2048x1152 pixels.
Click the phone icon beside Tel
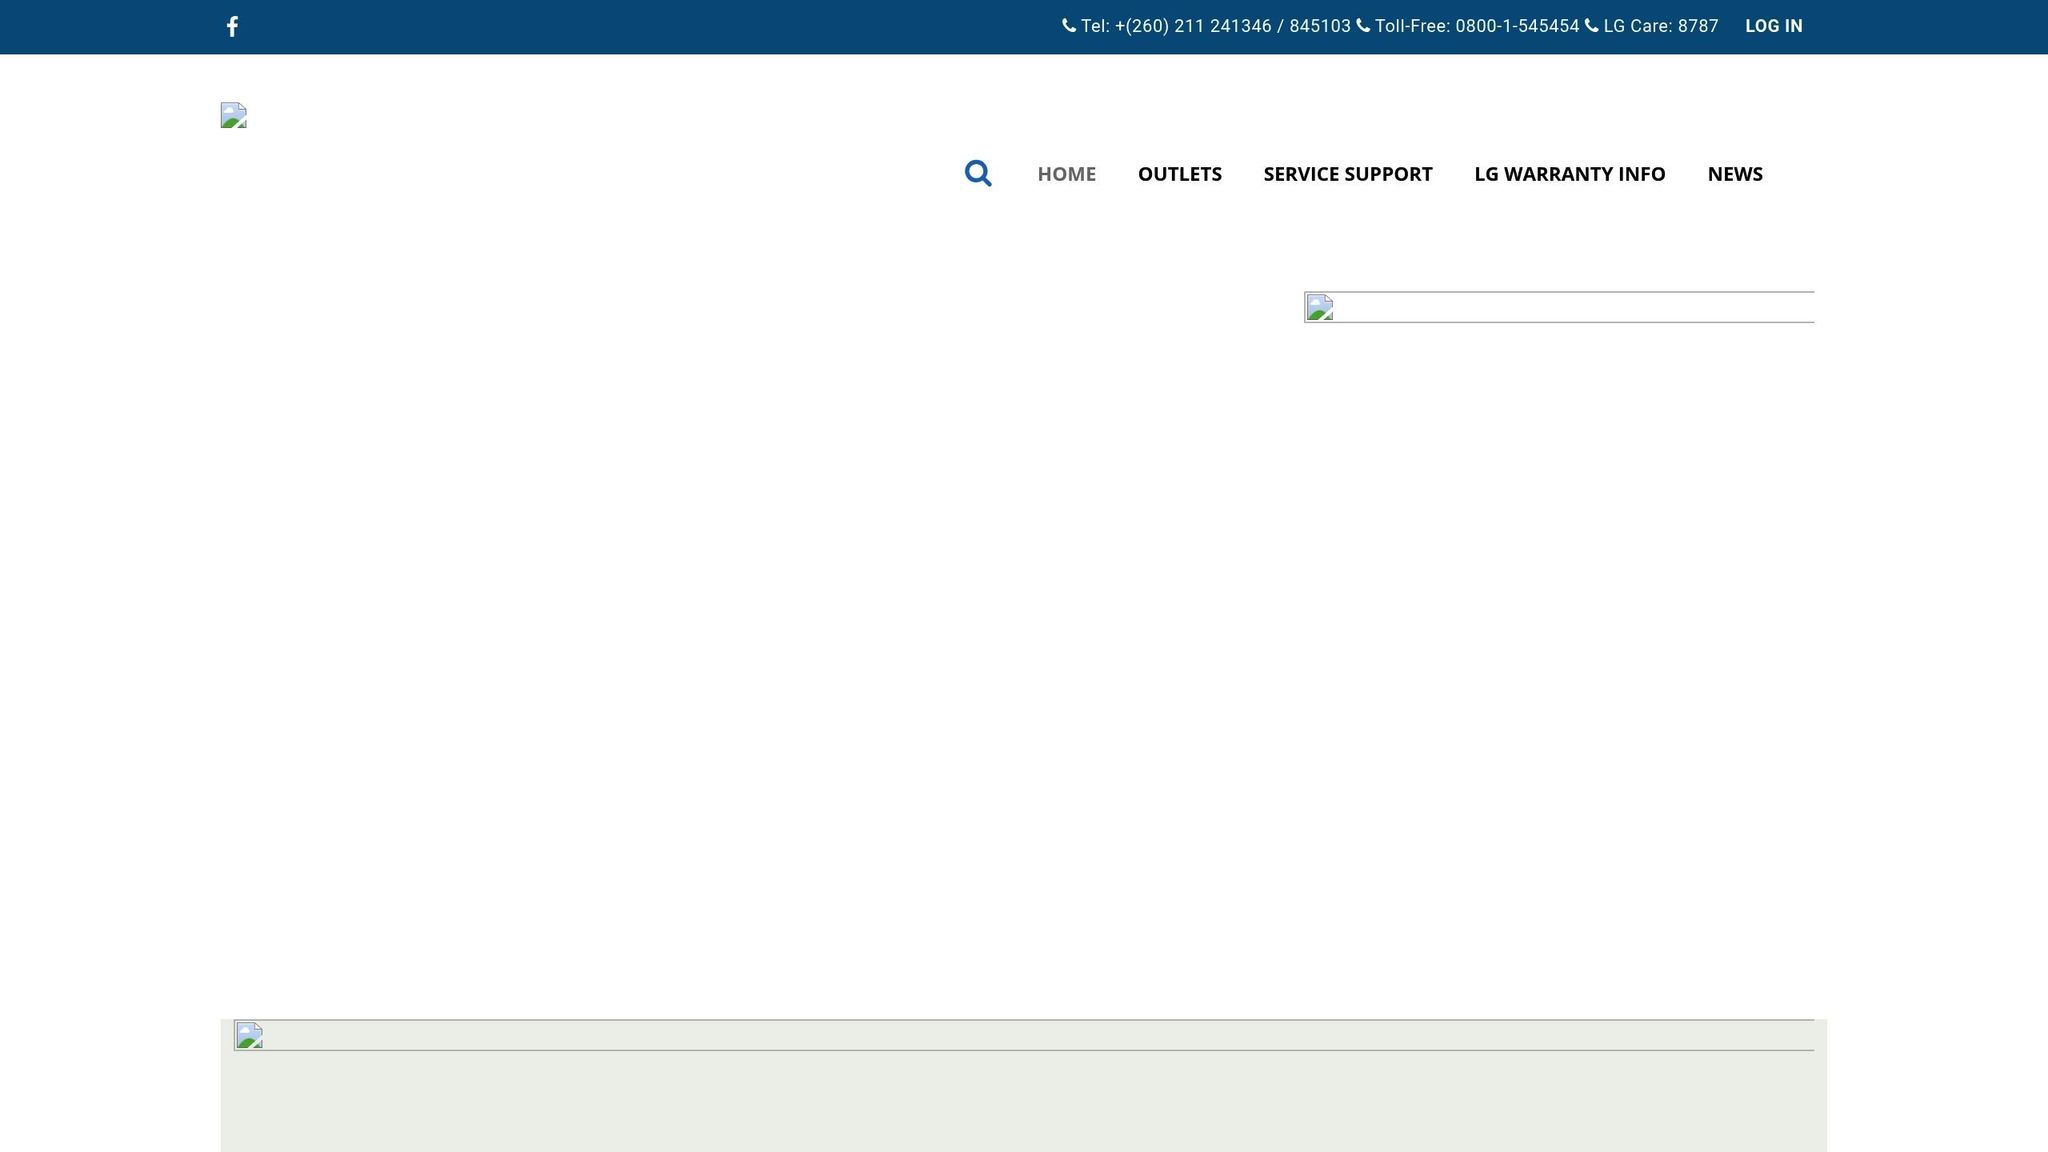coord(1069,26)
